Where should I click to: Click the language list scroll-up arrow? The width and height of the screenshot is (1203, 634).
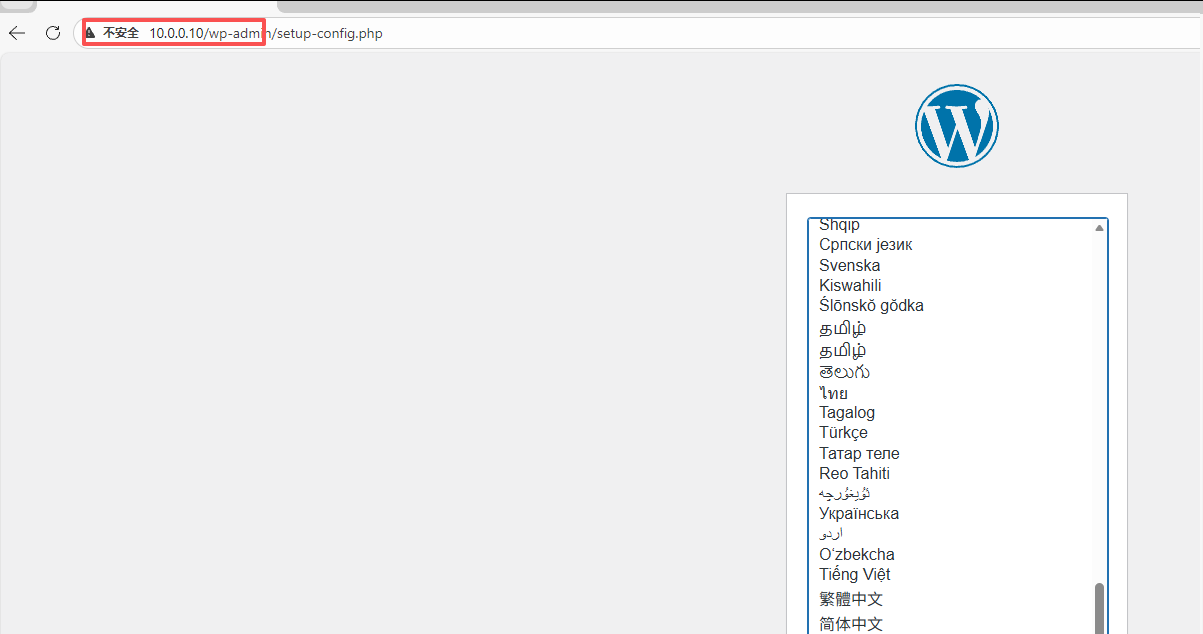click(1099, 228)
